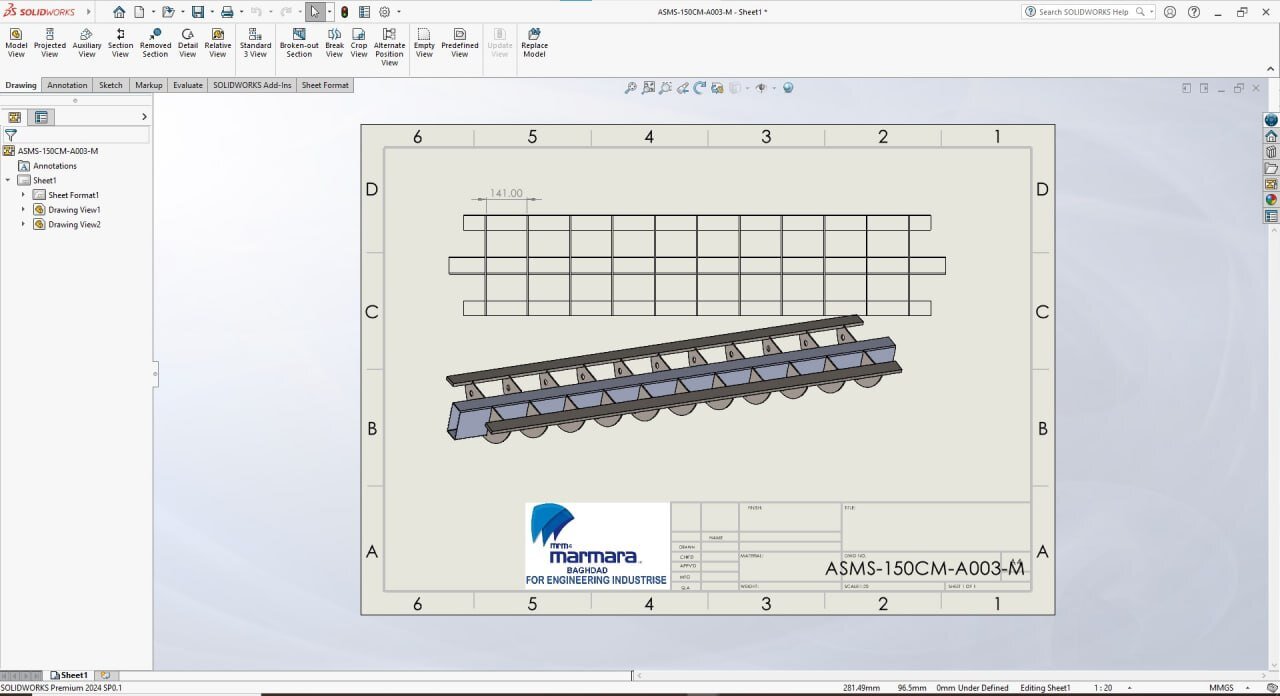Open the Evaluate tab

[187, 85]
